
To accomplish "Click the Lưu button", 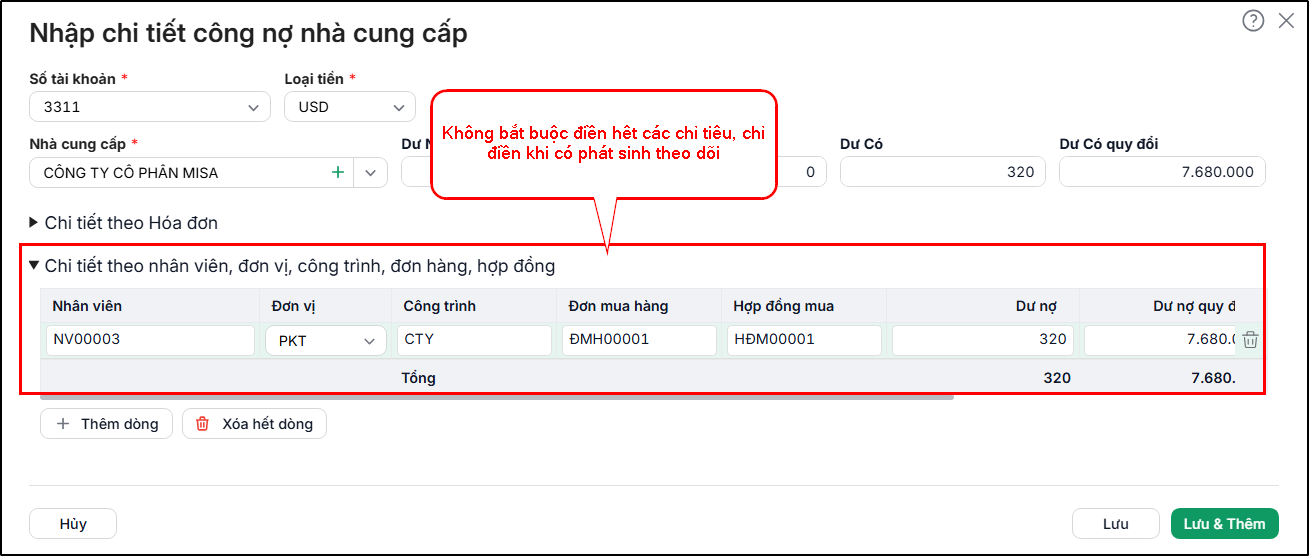I will pyautogui.click(x=1116, y=524).
